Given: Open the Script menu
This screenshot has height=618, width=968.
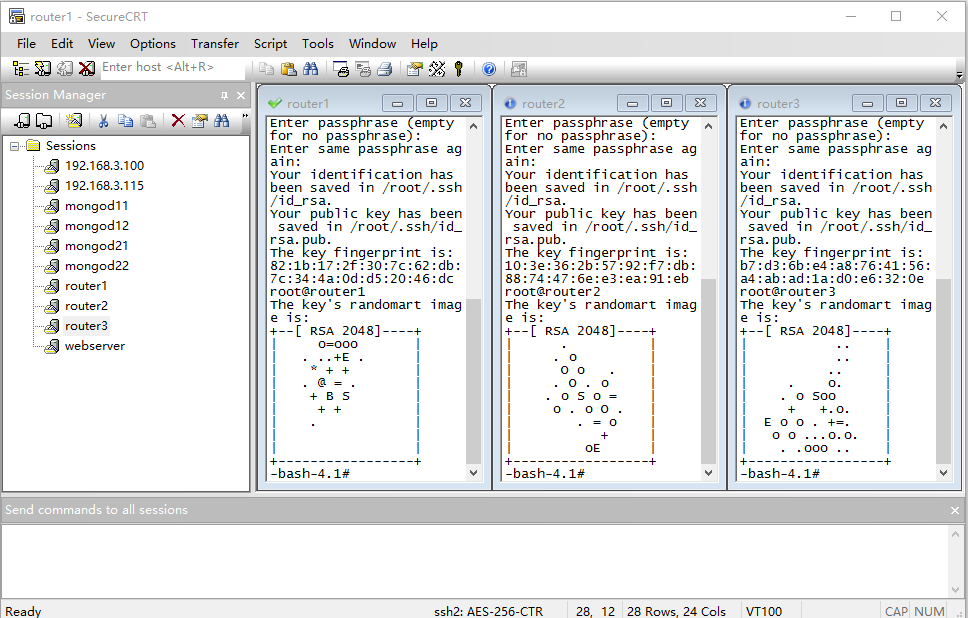Looking at the screenshot, I should point(270,43).
